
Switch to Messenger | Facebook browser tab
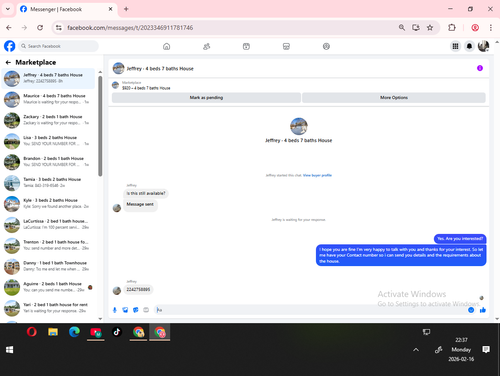click(66, 9)
